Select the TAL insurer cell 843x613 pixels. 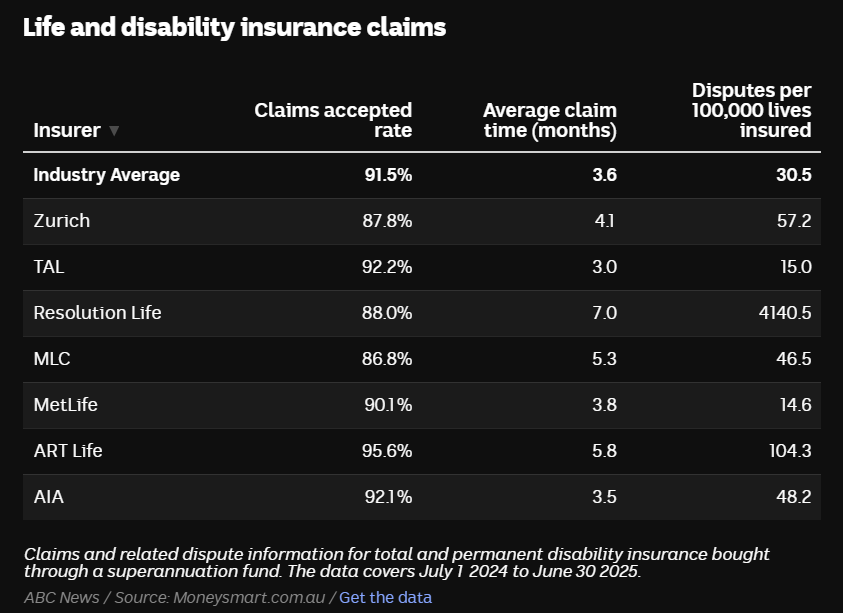(x=49, y=267)
